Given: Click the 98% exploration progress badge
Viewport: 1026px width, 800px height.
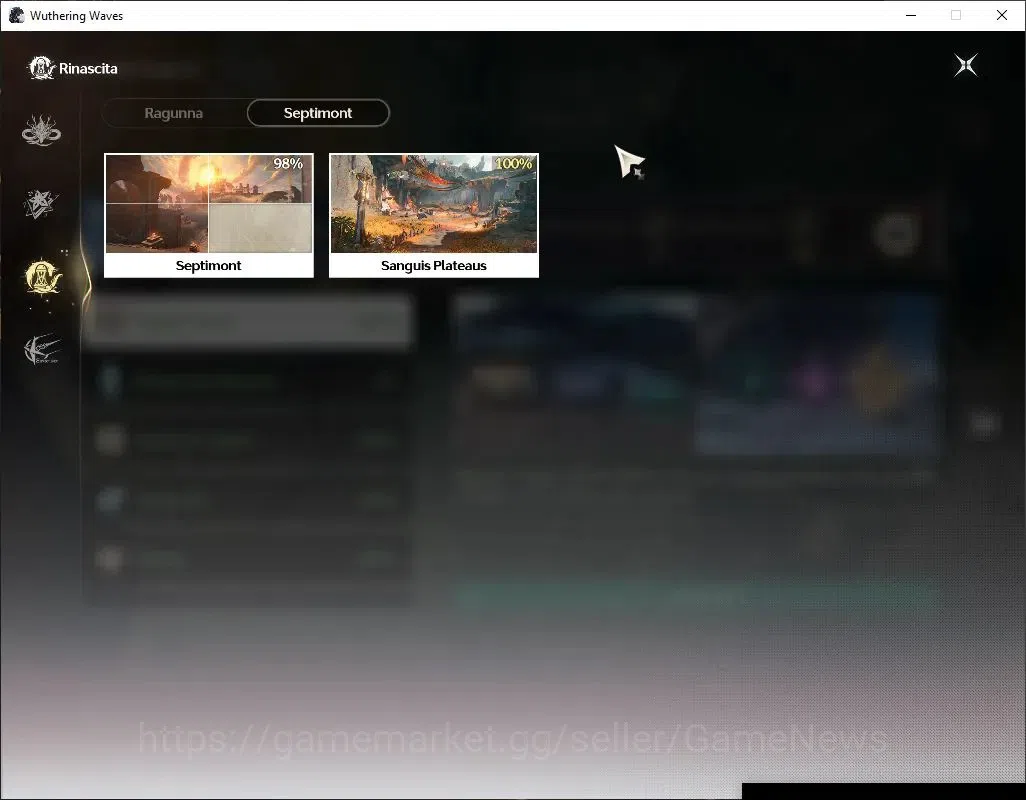Looking at the screenshot, I should tap(288, 164).
